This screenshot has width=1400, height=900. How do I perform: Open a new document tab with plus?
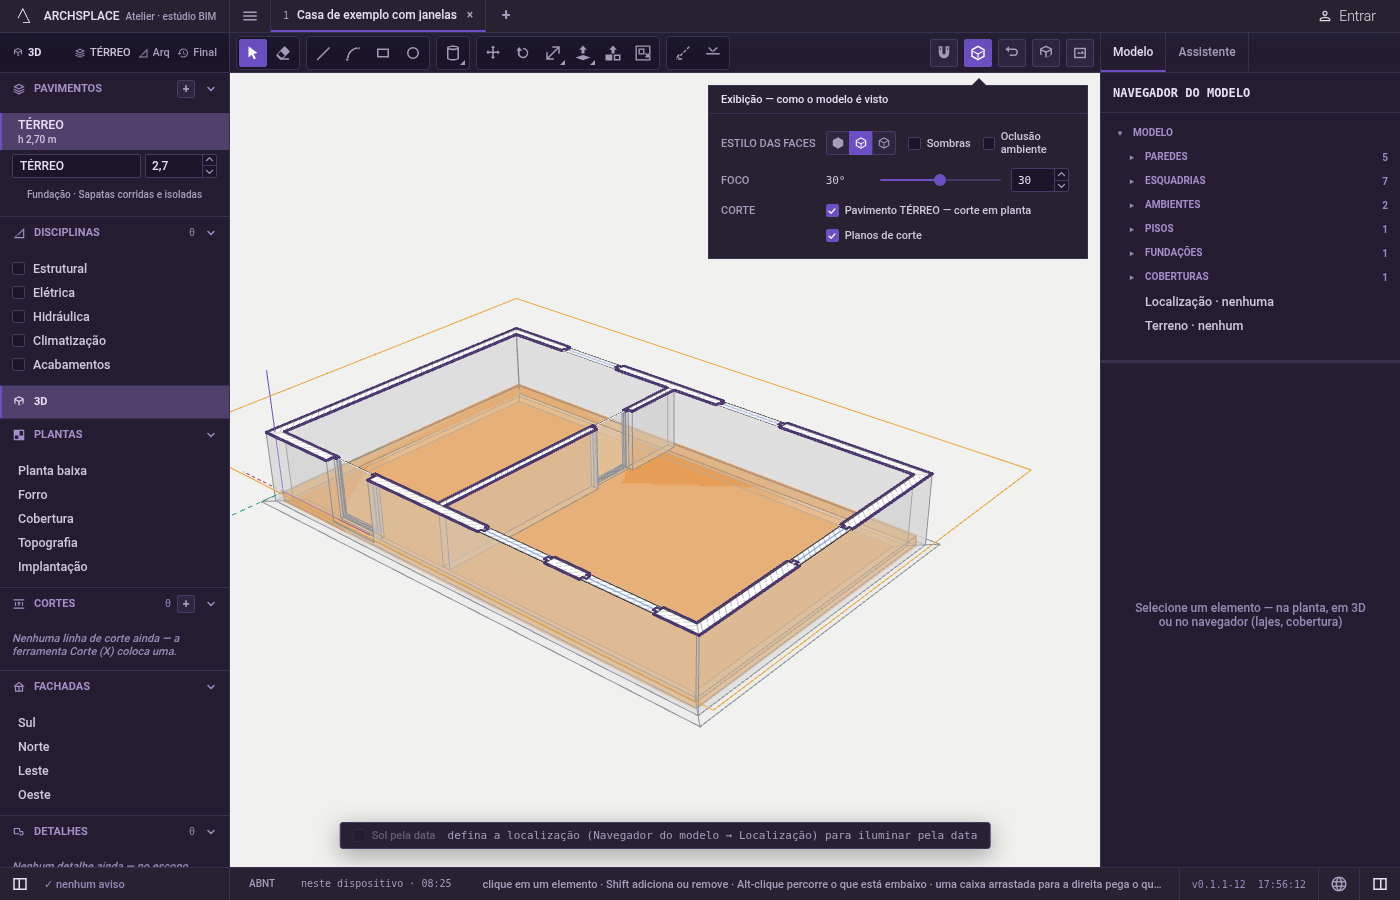pos(506,15)
